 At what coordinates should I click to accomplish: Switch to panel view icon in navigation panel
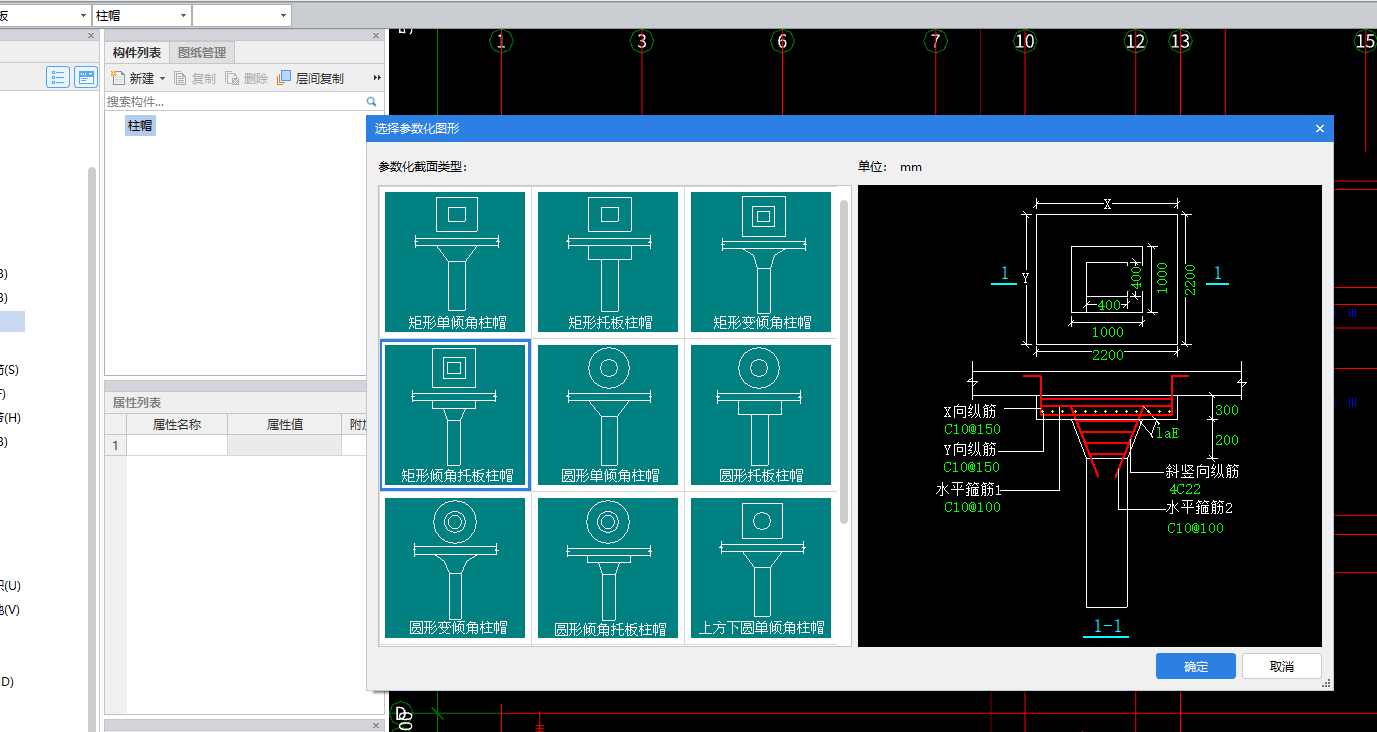(86, 77)
